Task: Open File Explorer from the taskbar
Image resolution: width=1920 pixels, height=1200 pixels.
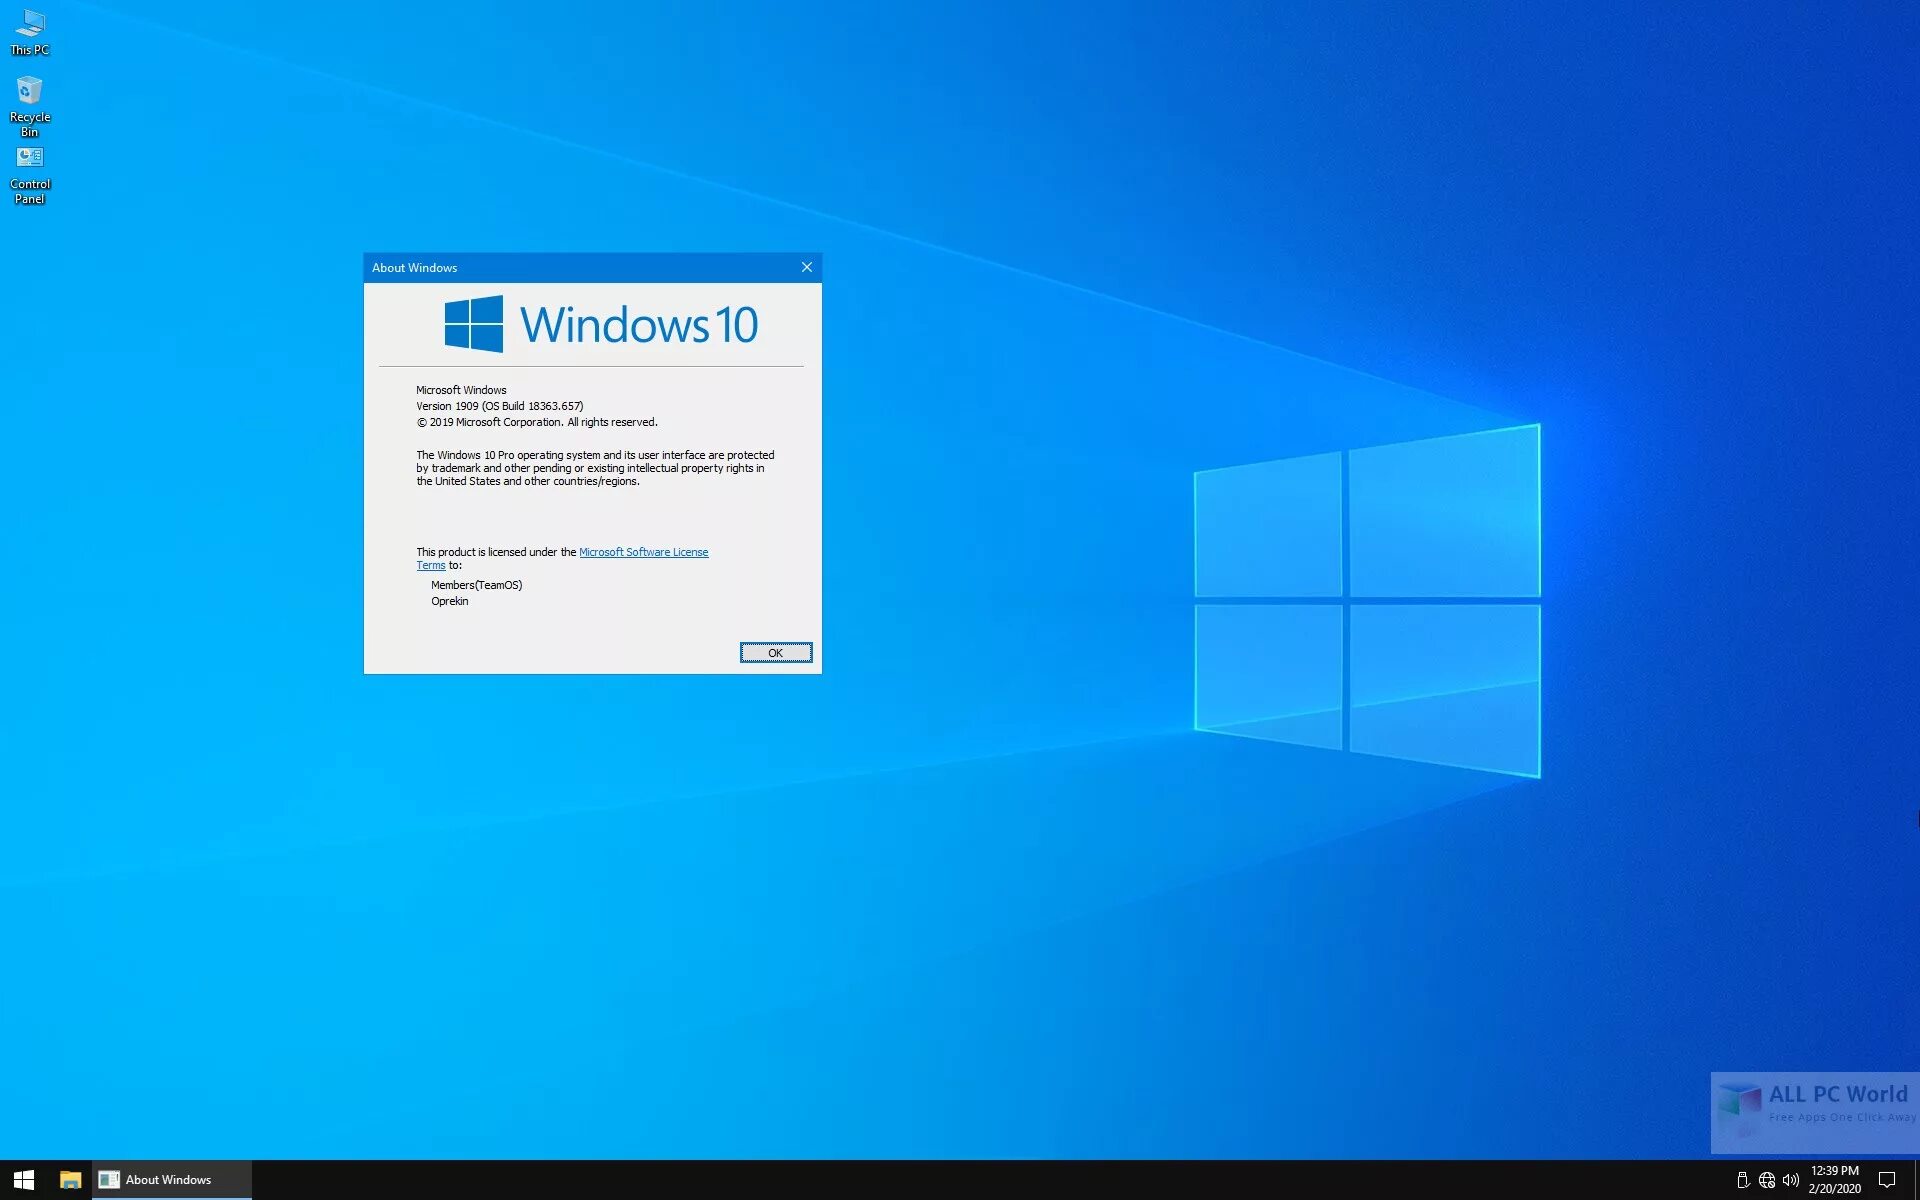Action: [69, 1179]
